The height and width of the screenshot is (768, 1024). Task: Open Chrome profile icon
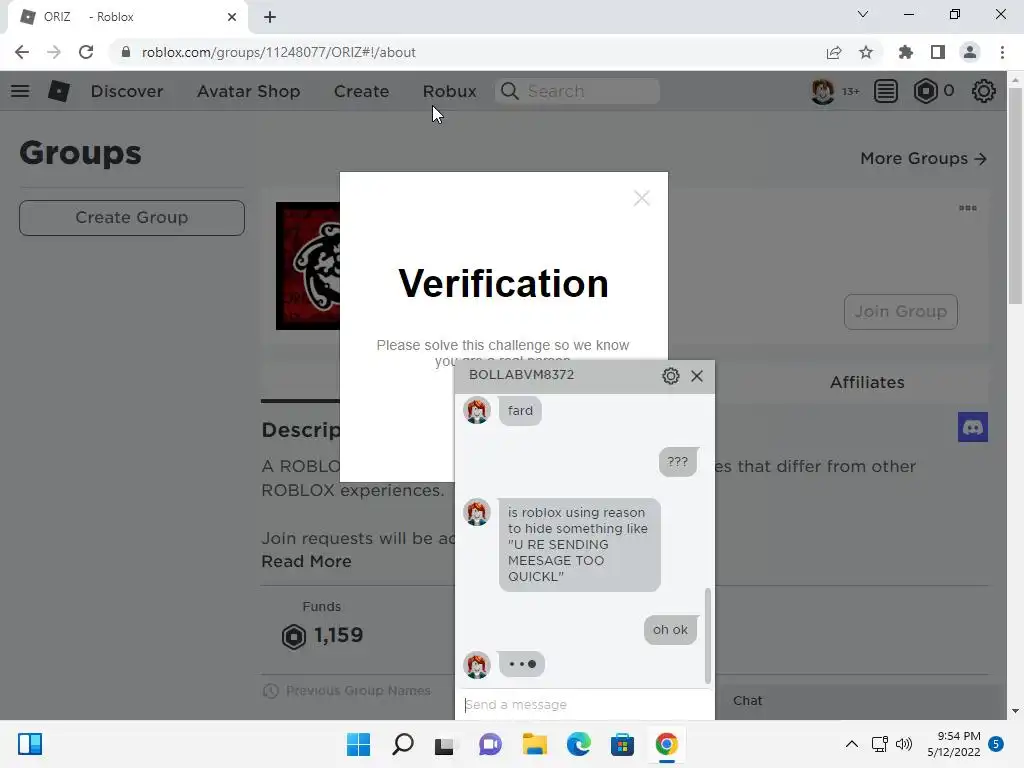click(970, 52)
